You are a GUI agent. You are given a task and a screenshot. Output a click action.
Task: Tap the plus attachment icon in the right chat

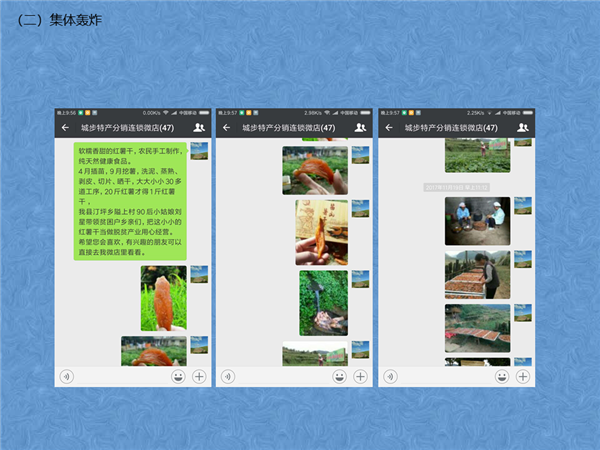523,376
